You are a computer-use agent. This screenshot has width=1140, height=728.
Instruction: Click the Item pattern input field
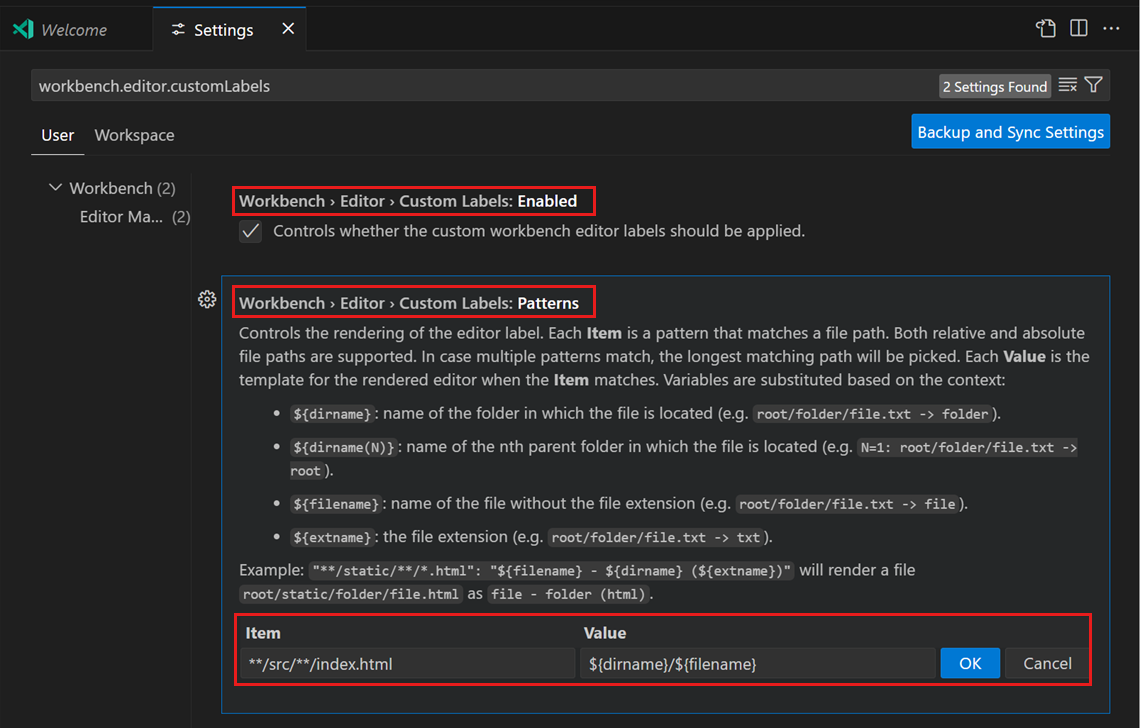click(406, 662)
